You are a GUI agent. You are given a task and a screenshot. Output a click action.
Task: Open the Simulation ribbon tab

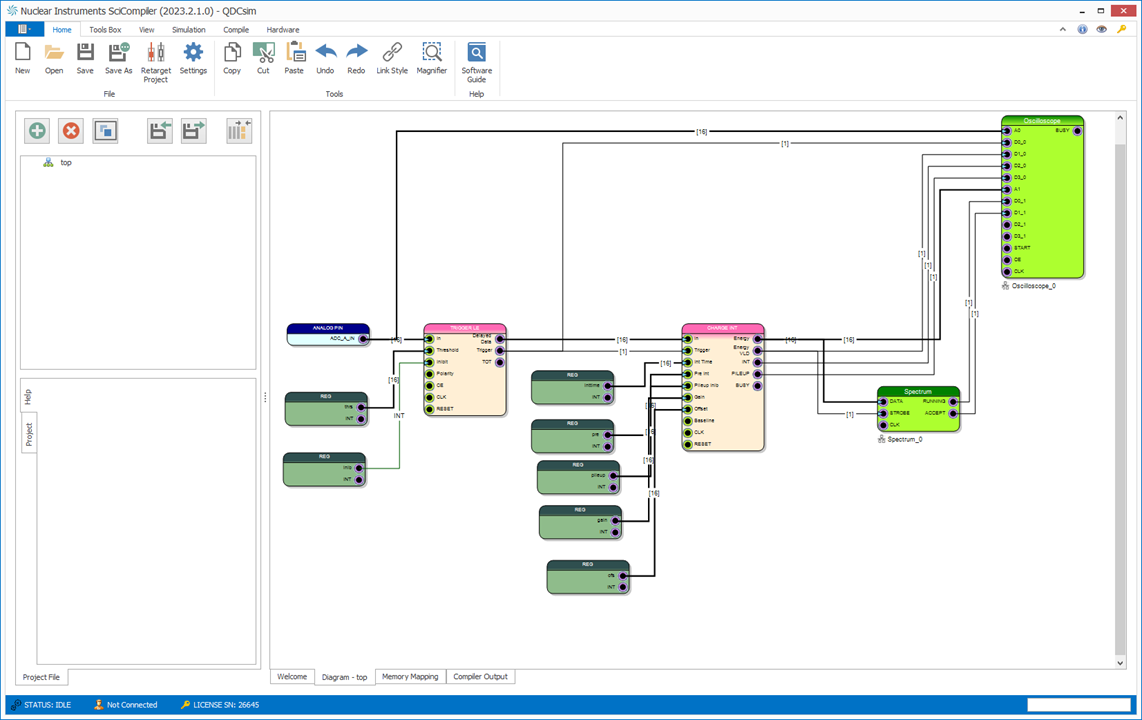click(189, 30)
